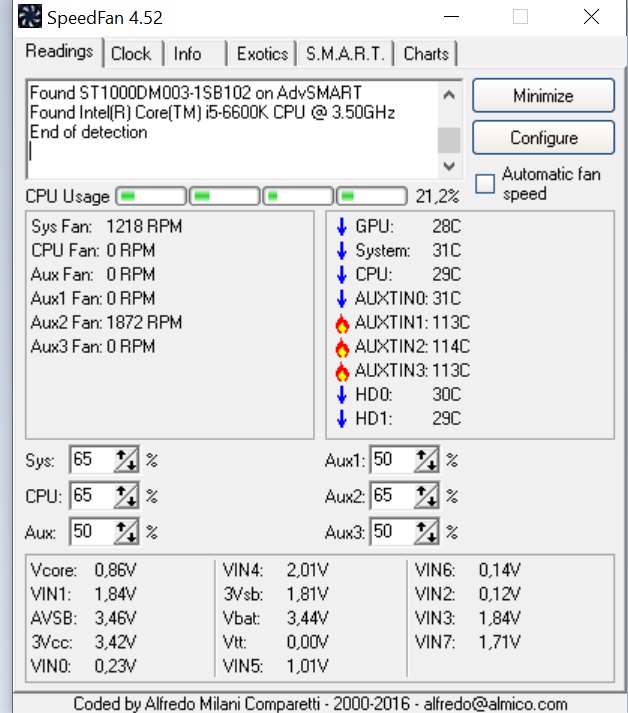The height and width of the screenshot is (713, 628).
Task: Adjust the CPU fan speed spinner arrows
Action: point(126,496)
